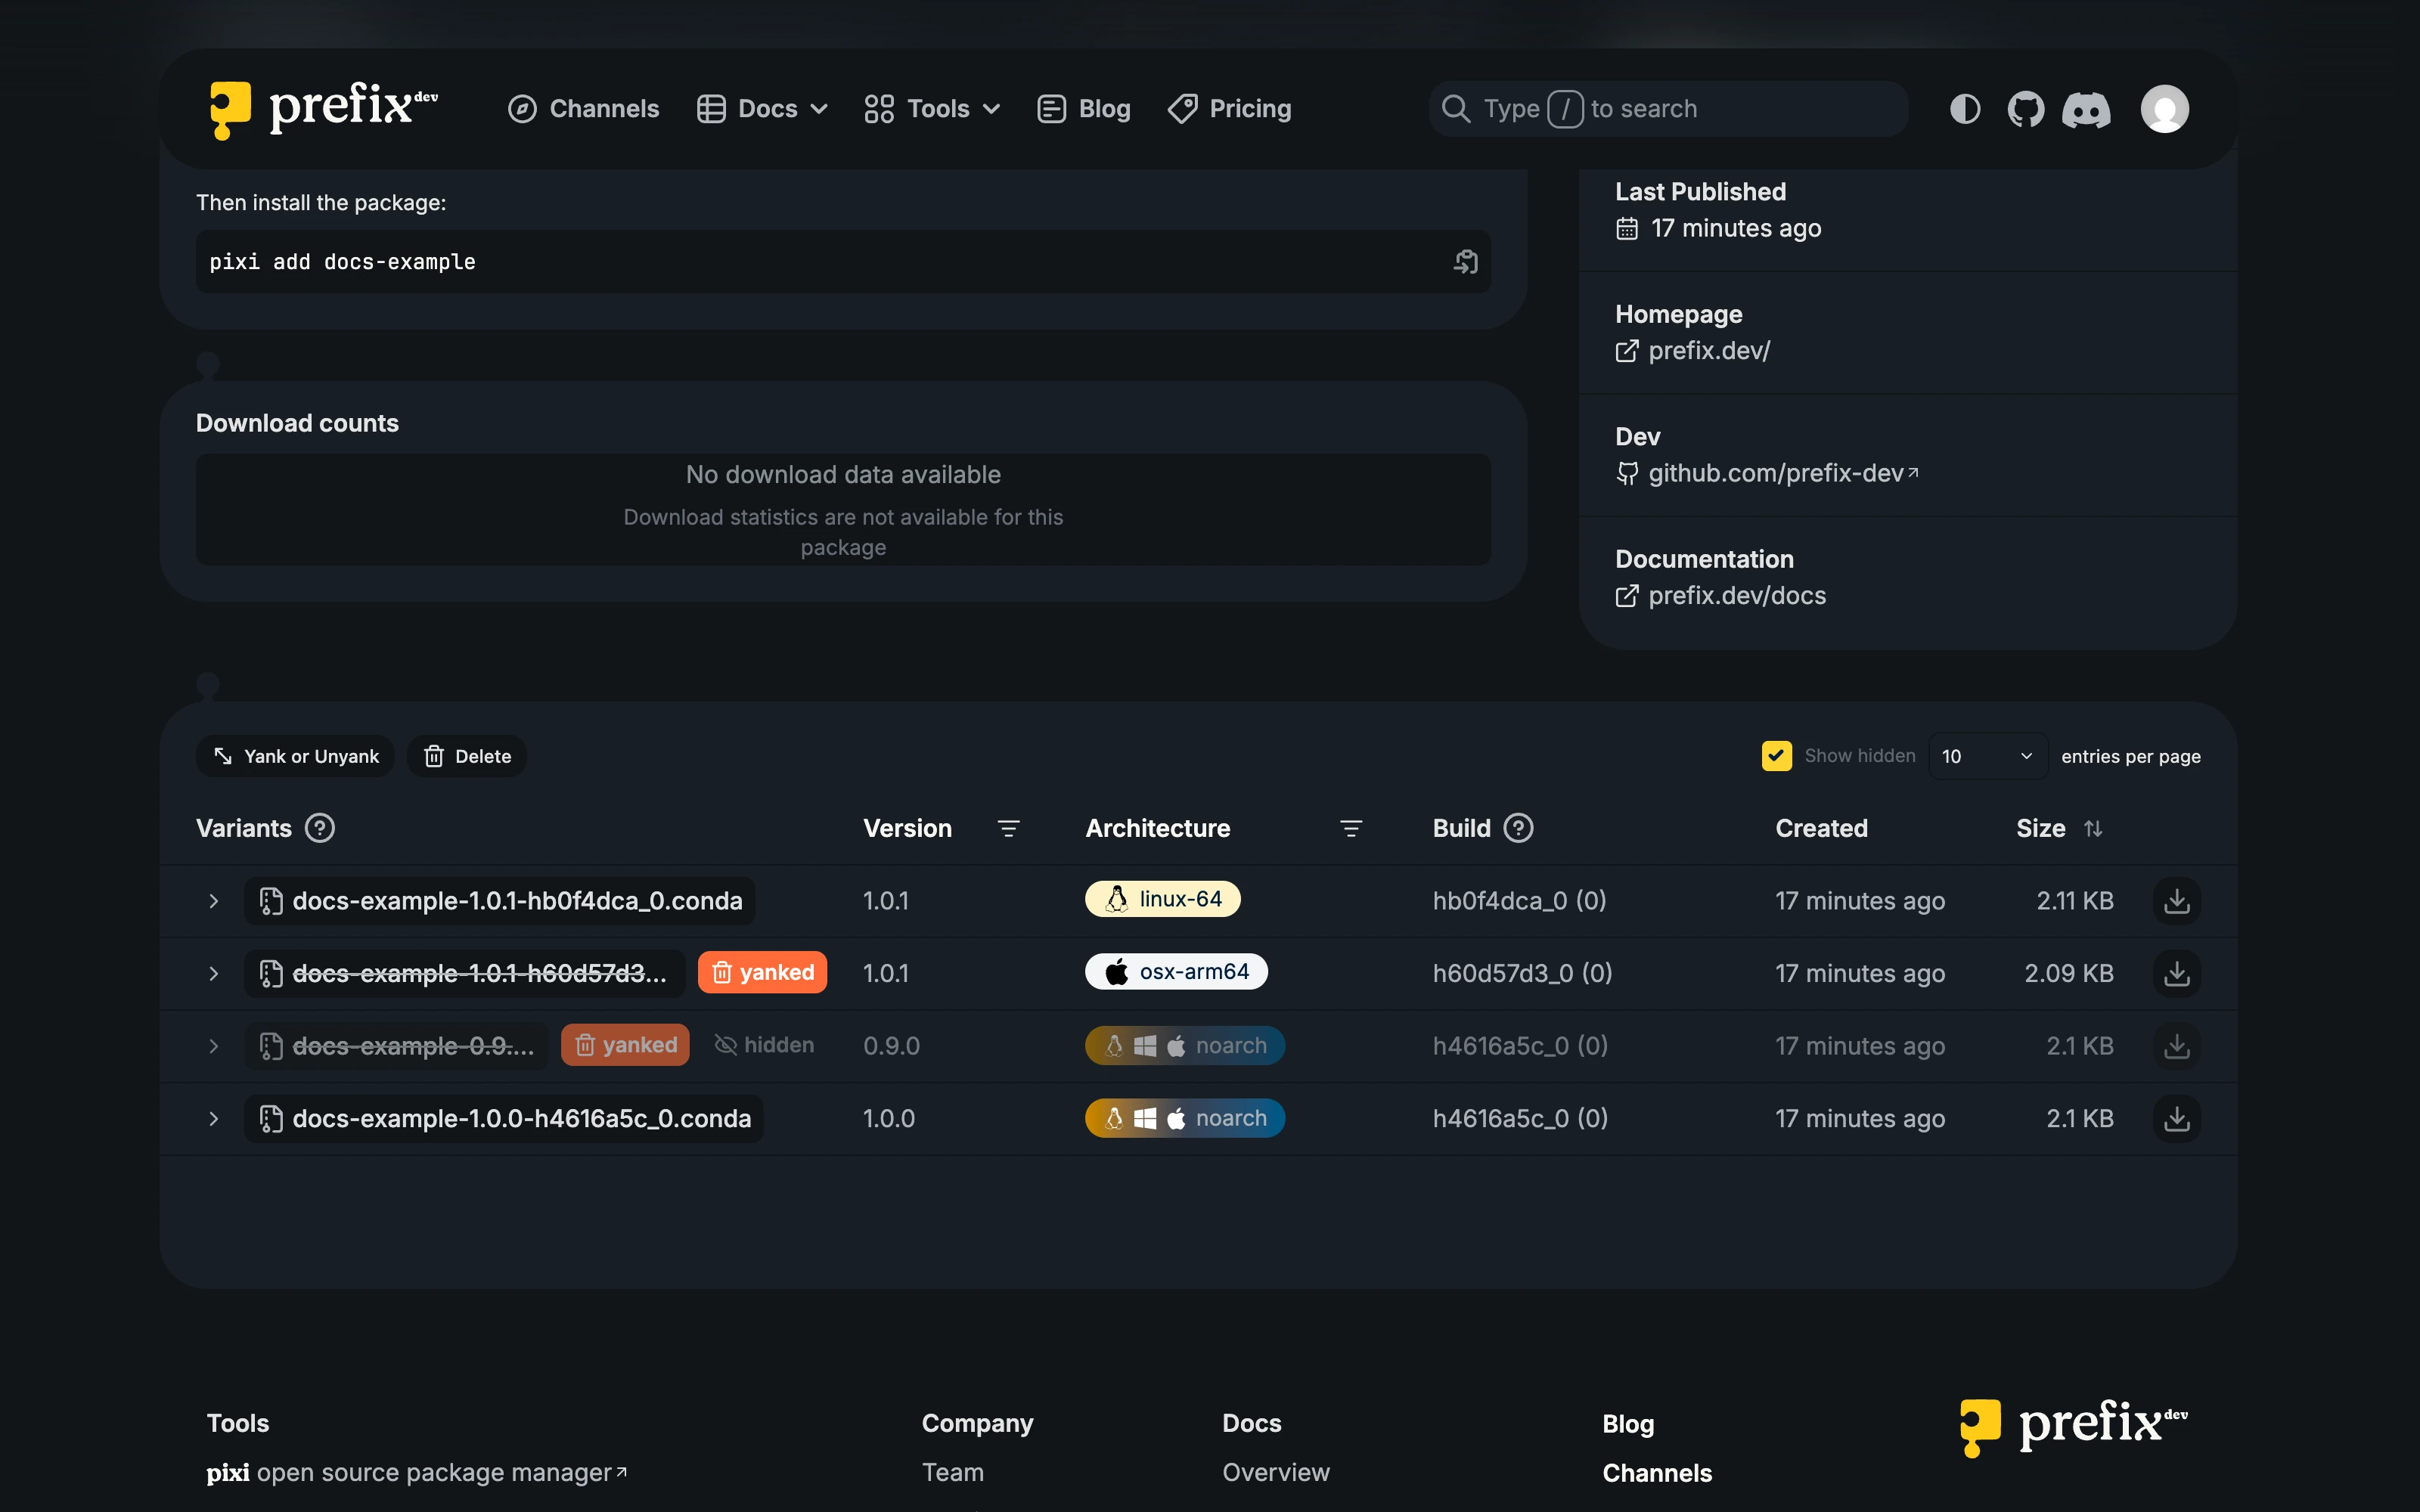This screenshot has width=2420, height=1512.
Task: Click the yanked badge on the osx-arm64 row
Action: click(762, 972)
